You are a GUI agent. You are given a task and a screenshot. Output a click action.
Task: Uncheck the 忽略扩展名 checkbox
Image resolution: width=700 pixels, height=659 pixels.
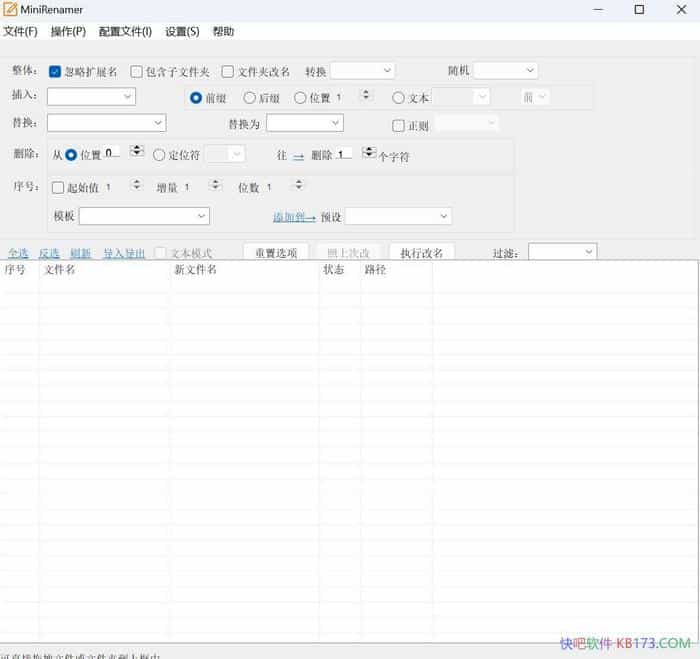pyautogui.click(x=55, y=72)
